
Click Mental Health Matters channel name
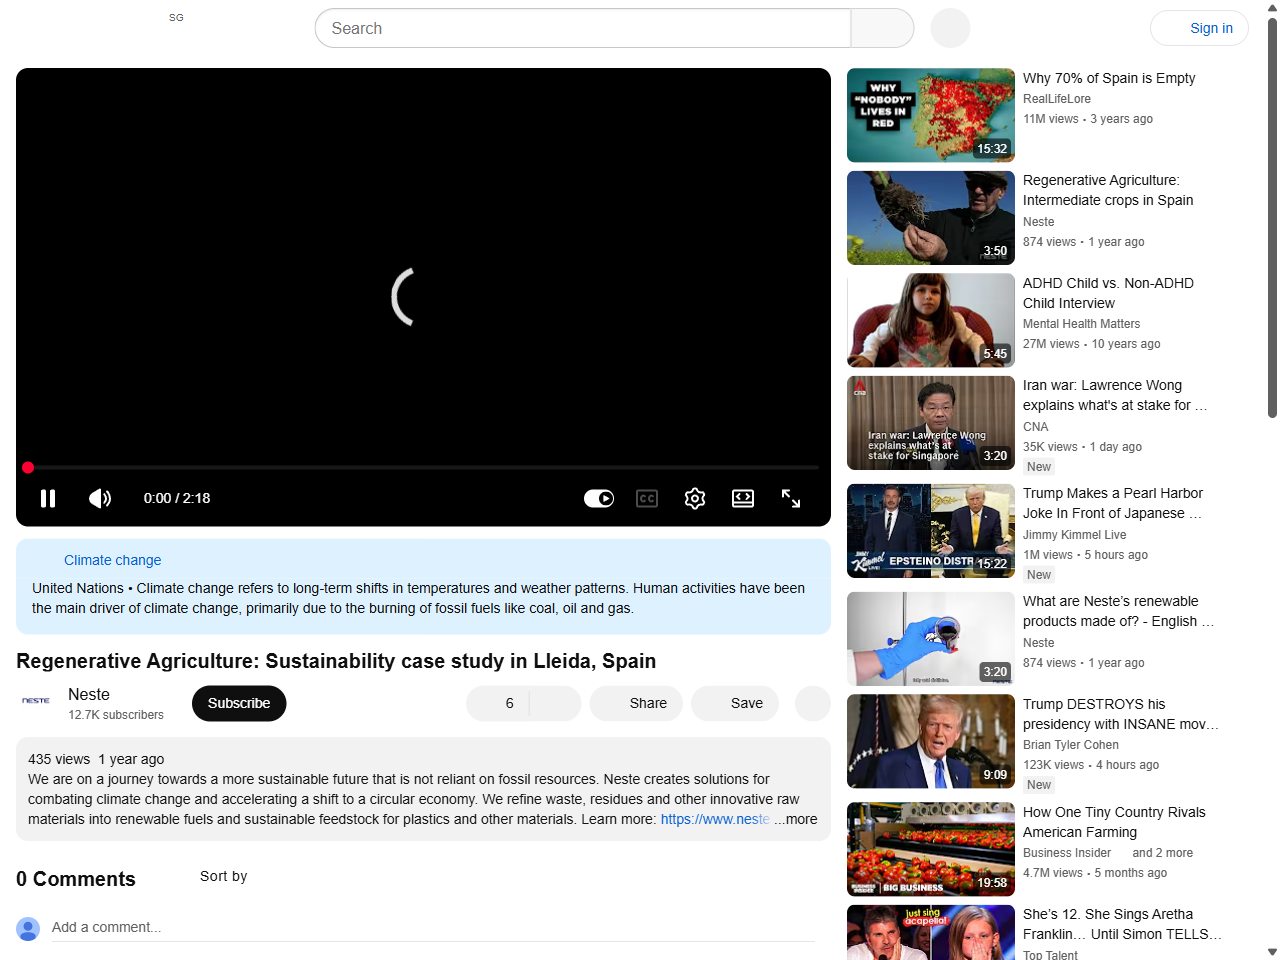click(x=1081, y=324)
